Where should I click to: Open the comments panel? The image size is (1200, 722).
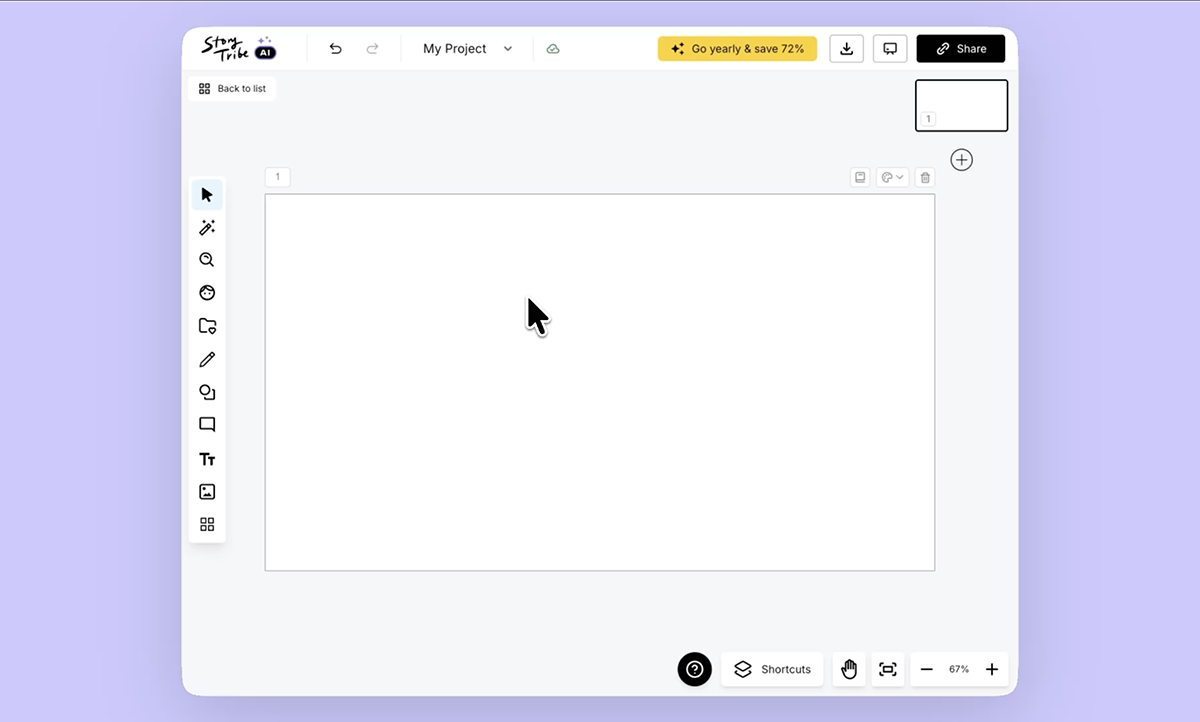click(890, 48)
